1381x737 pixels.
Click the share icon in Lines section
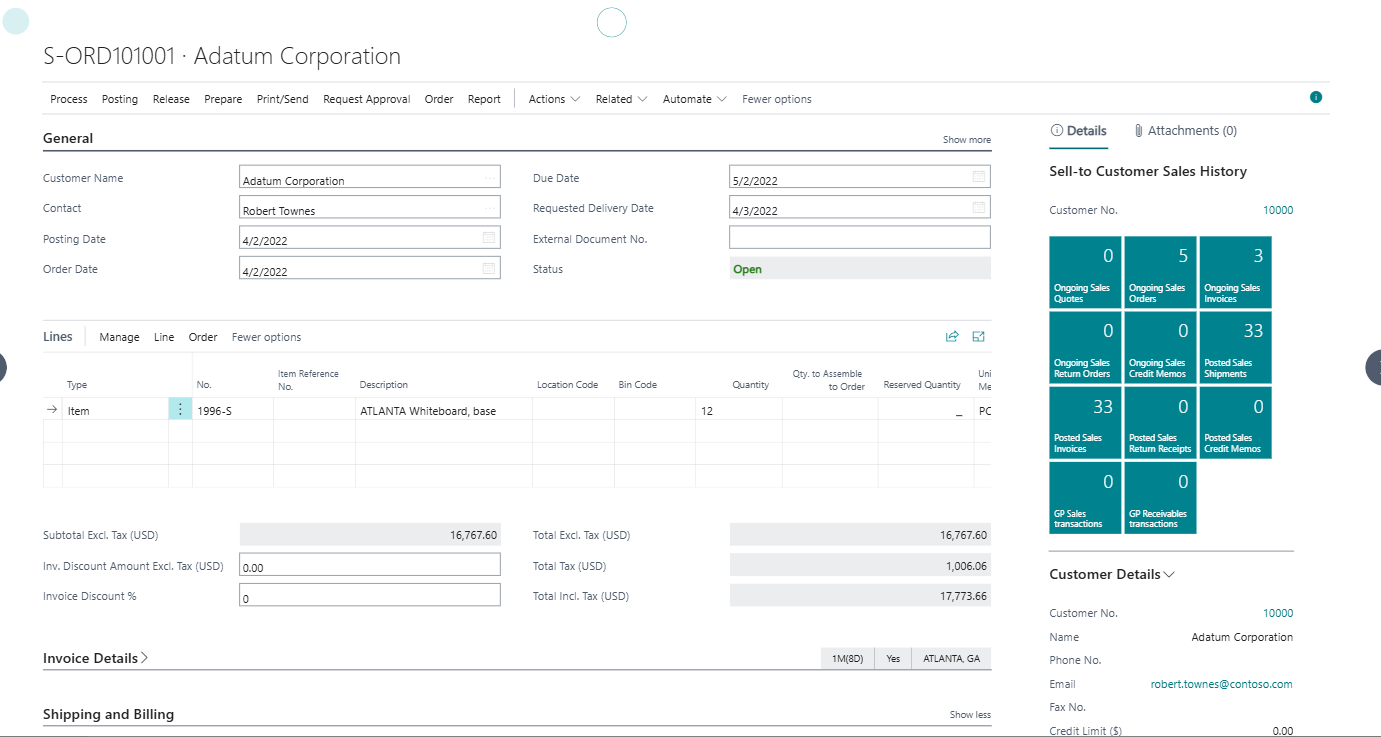point(952,337)
